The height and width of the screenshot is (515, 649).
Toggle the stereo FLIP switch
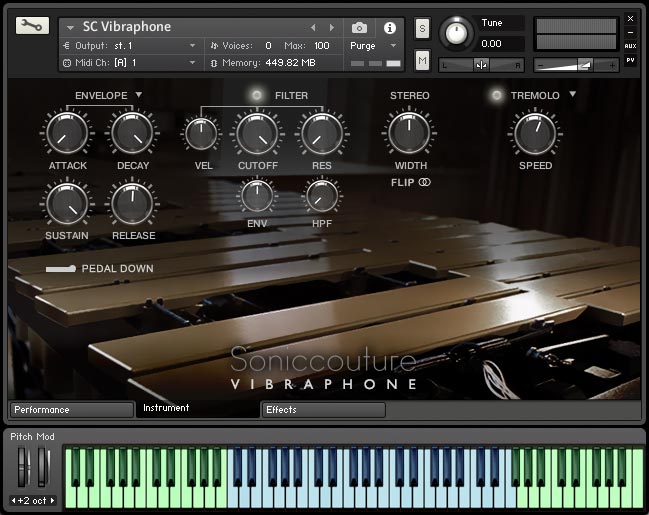425,182
